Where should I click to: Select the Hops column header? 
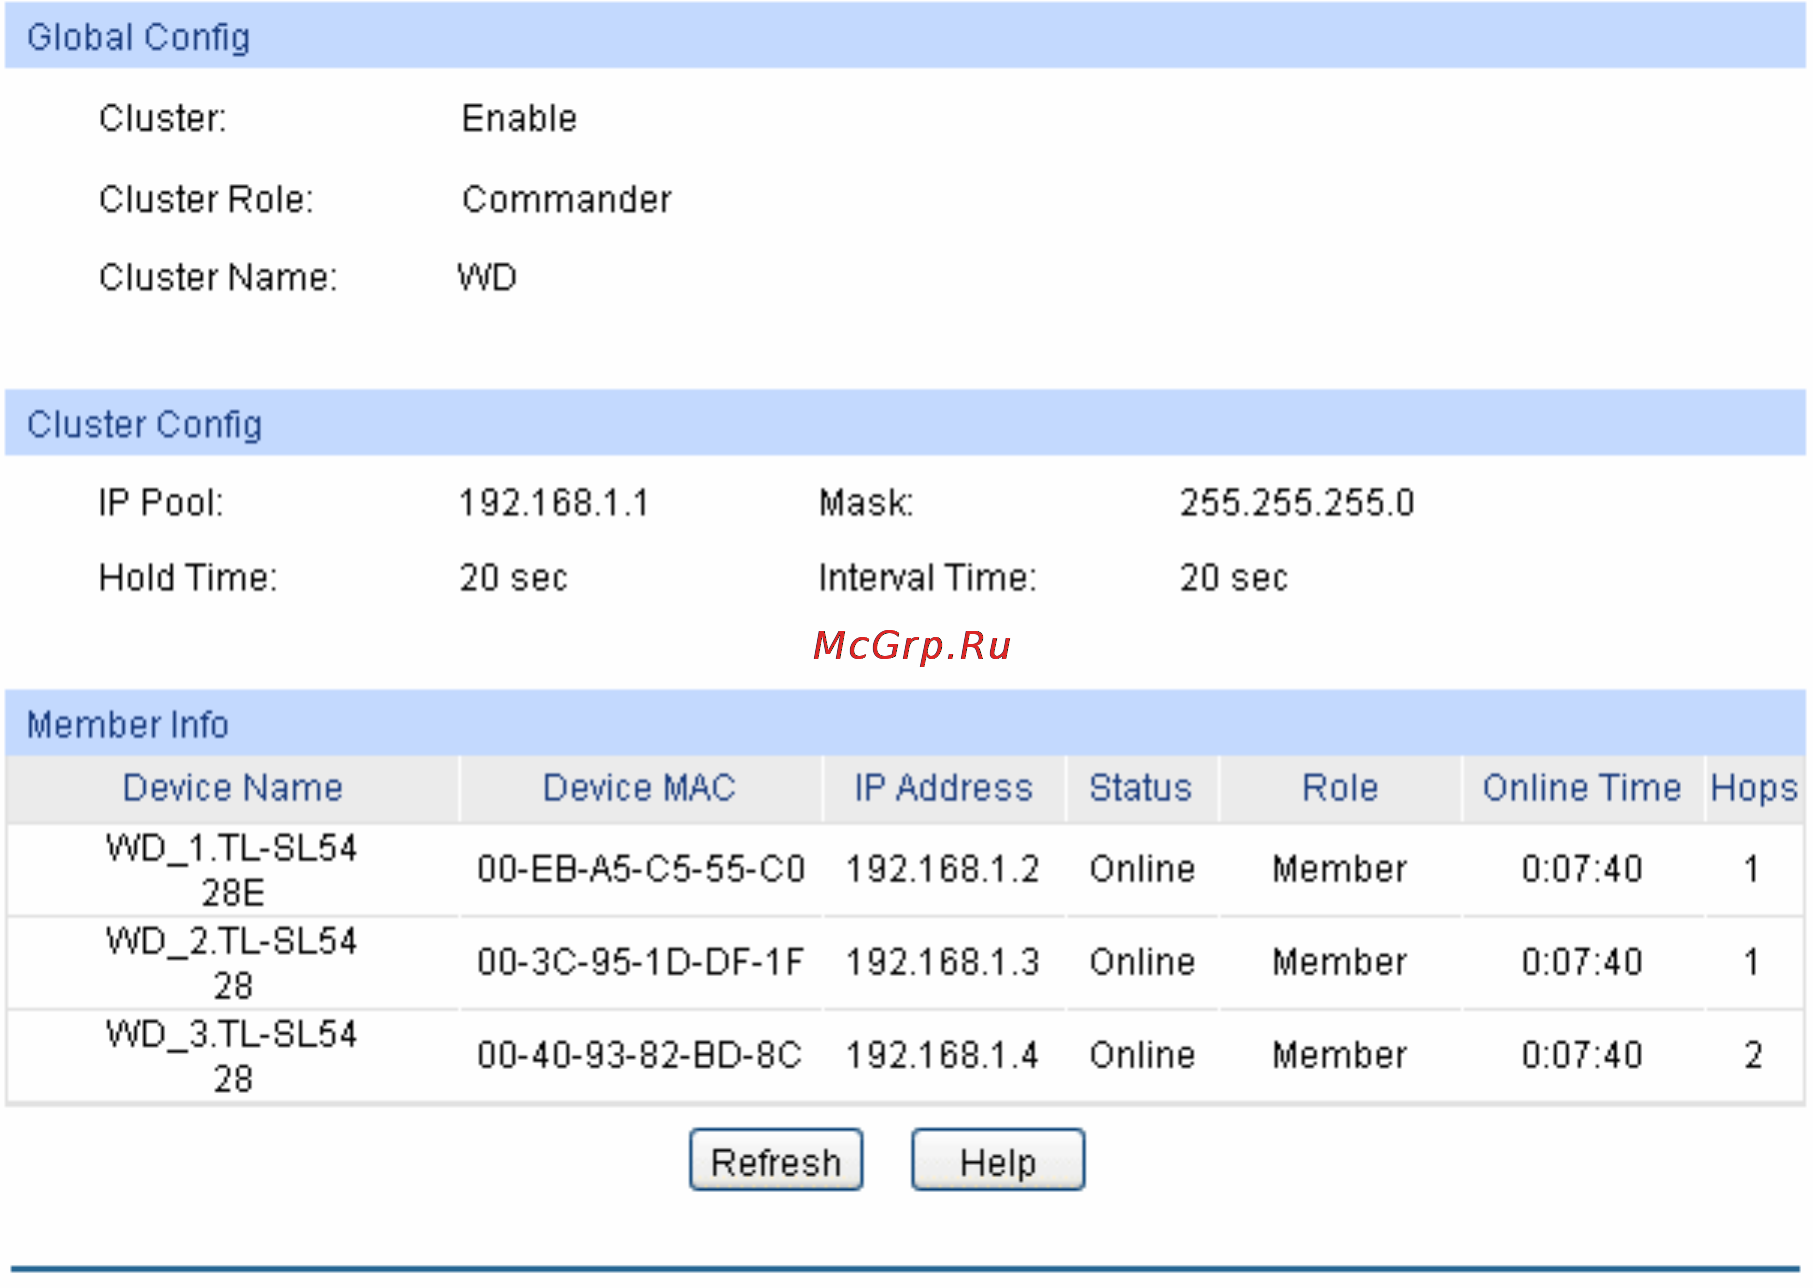pos(1754,788)
